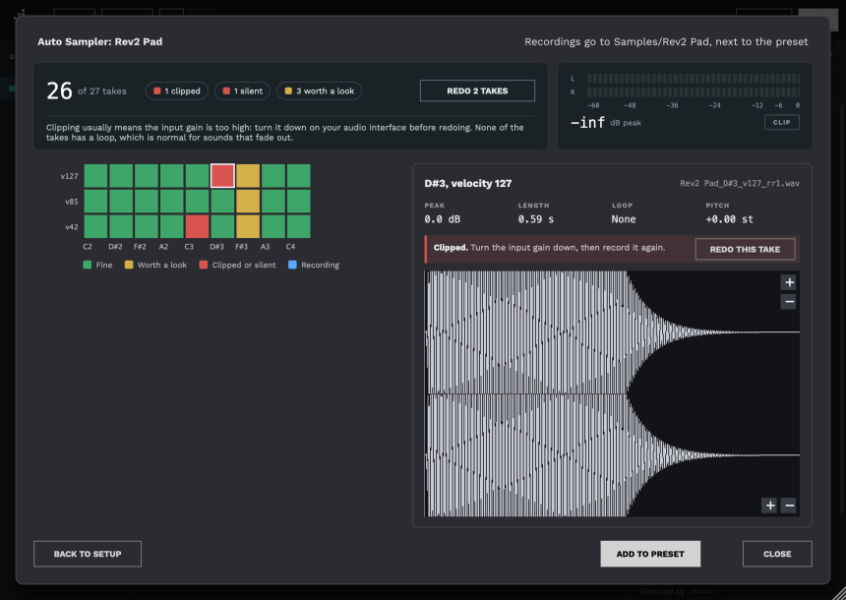Select the green C4 v127 take cell
Viewport: 846px width, 600px height.
(298, 176)
